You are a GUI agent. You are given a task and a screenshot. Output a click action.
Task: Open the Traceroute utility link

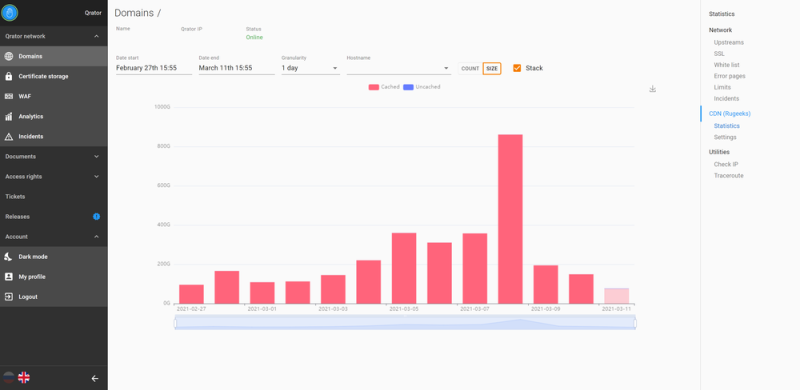729,176
